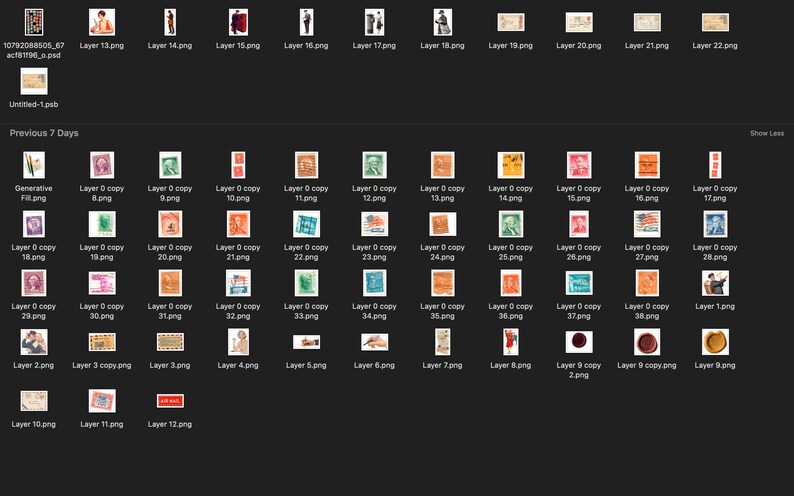Select Layer 0 copy 14.png yellow stamp
This screenshot has height=496, width=794.
pos(510,165)
